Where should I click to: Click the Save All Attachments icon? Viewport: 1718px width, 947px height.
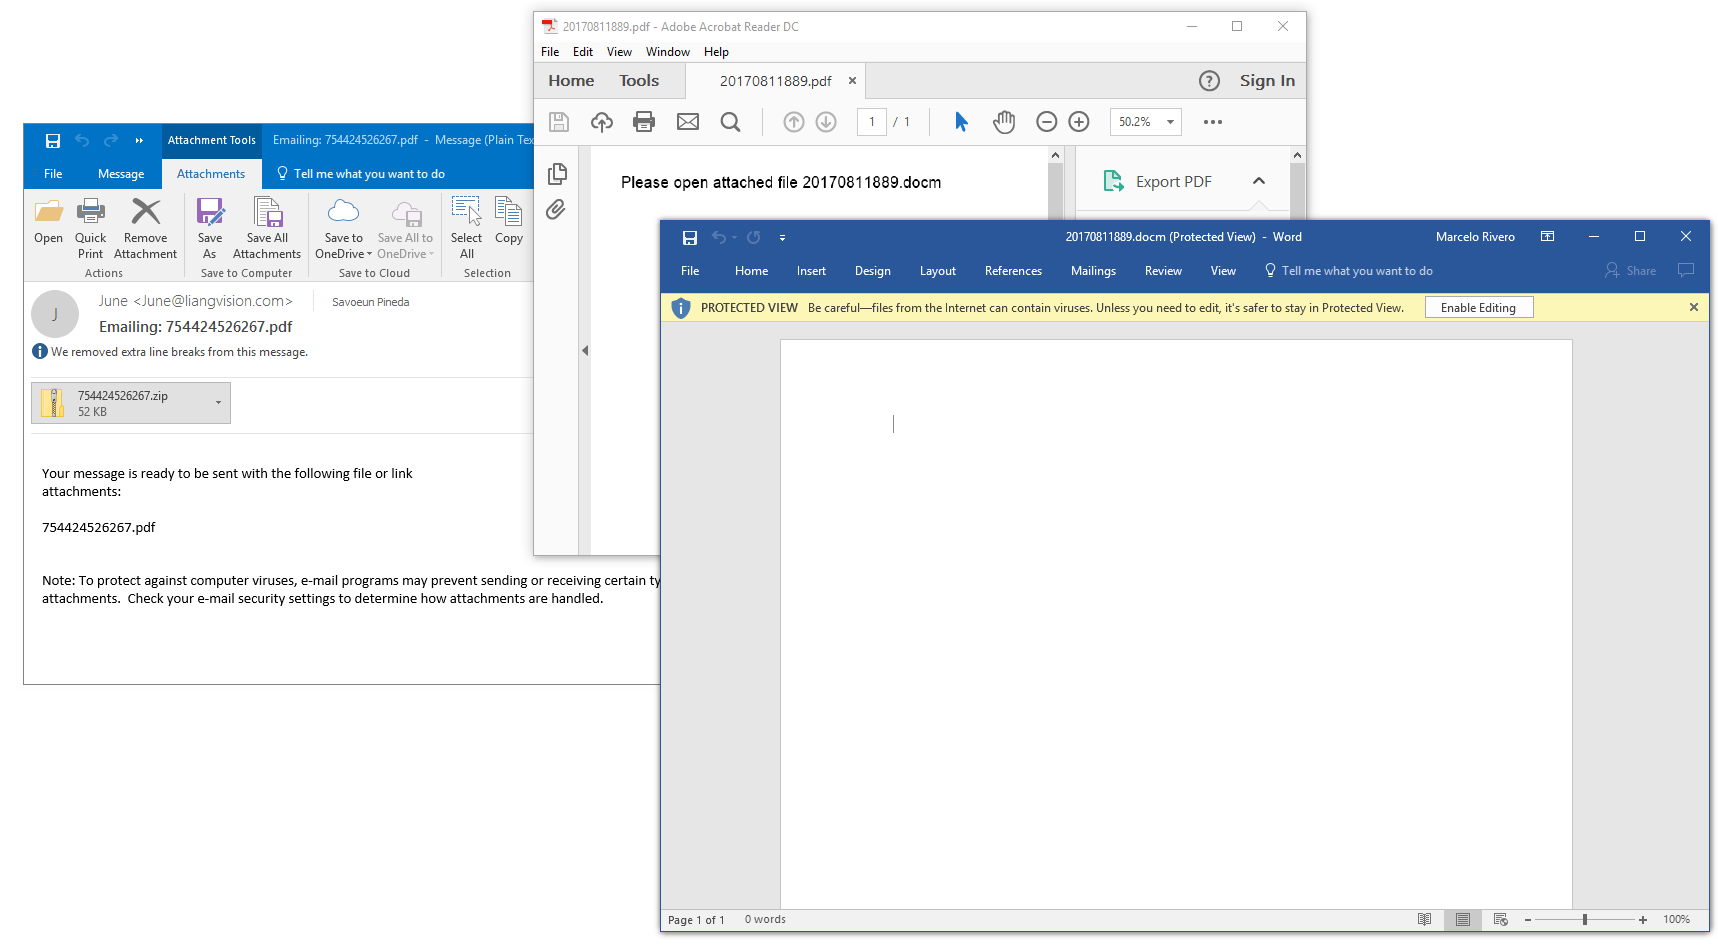pyautogui.click(x=267, y=227)
